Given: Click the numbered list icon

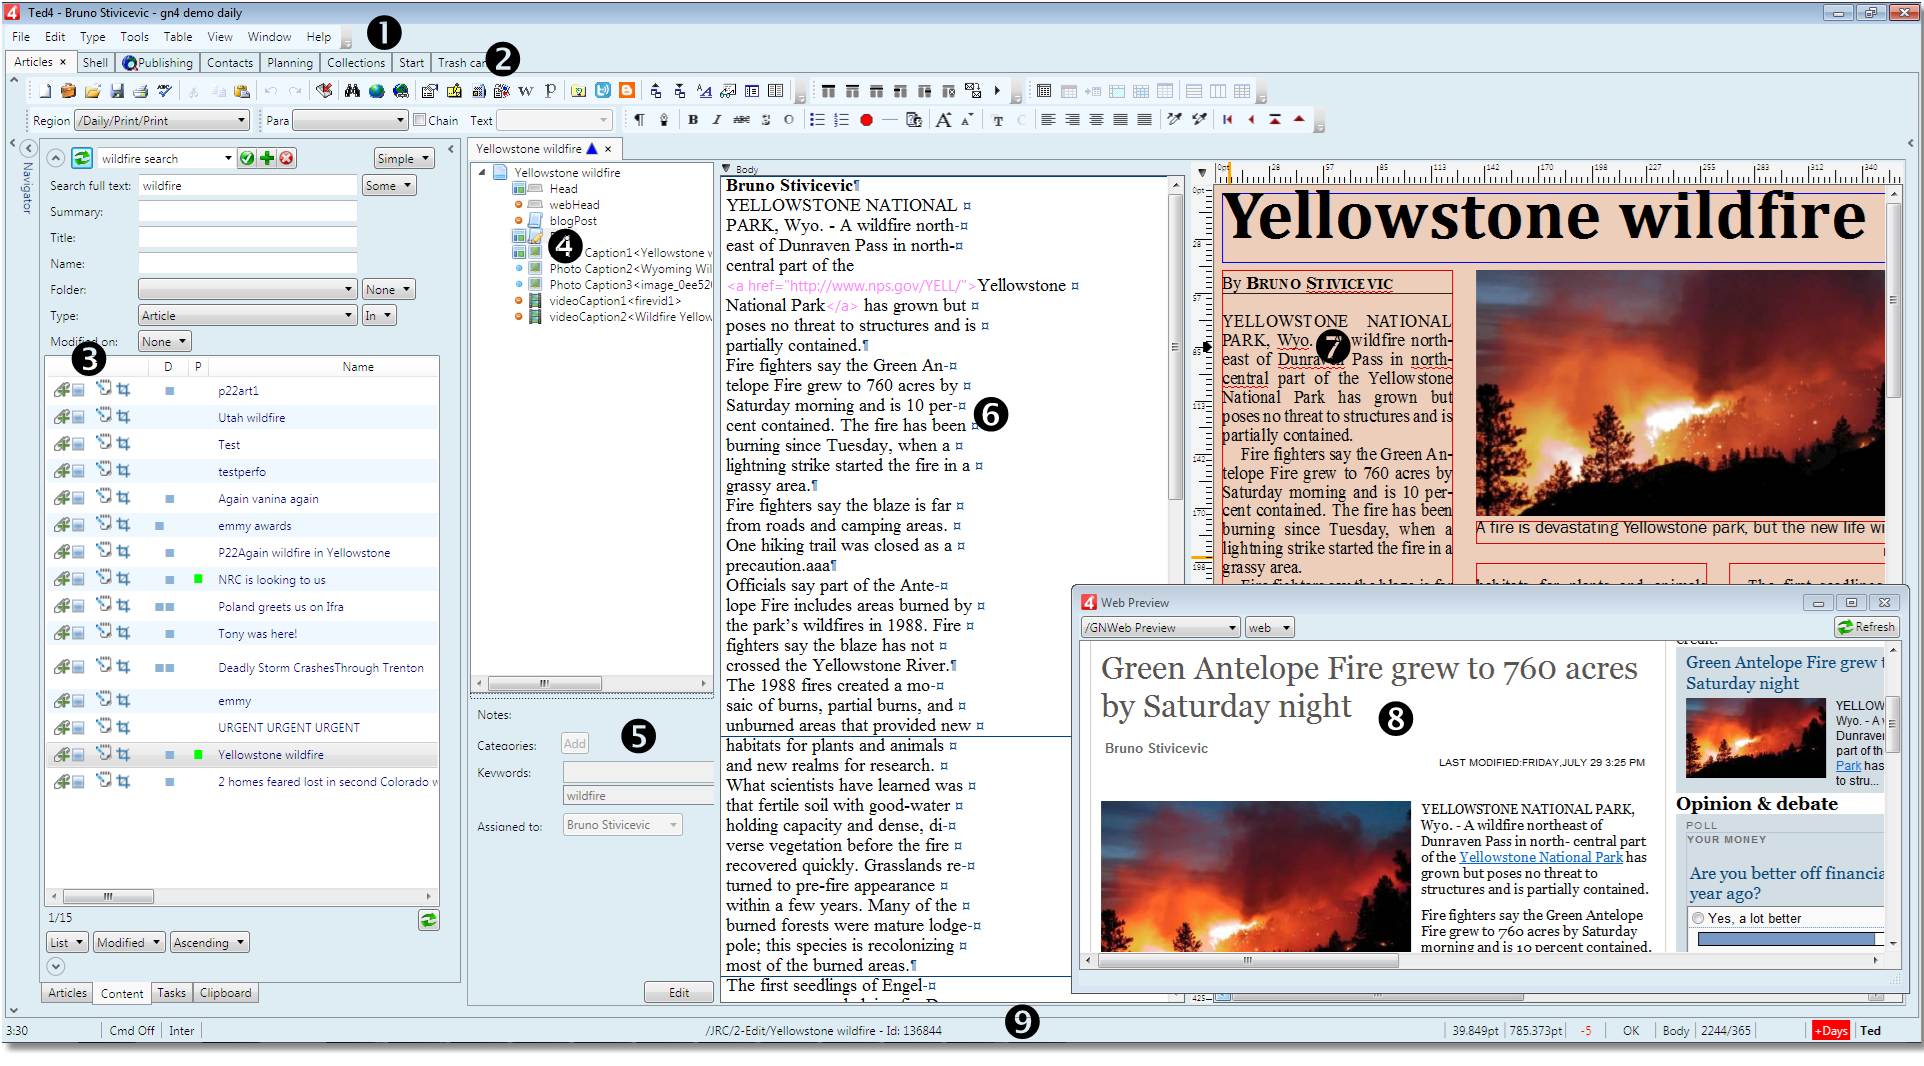Looking at the screenshot, I should (x=841, y=120).
